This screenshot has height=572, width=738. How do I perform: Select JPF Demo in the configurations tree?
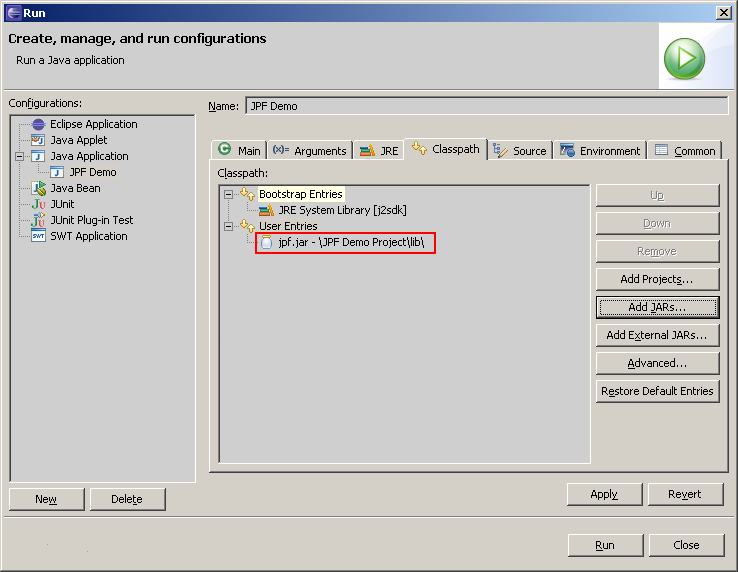point(92,172)
